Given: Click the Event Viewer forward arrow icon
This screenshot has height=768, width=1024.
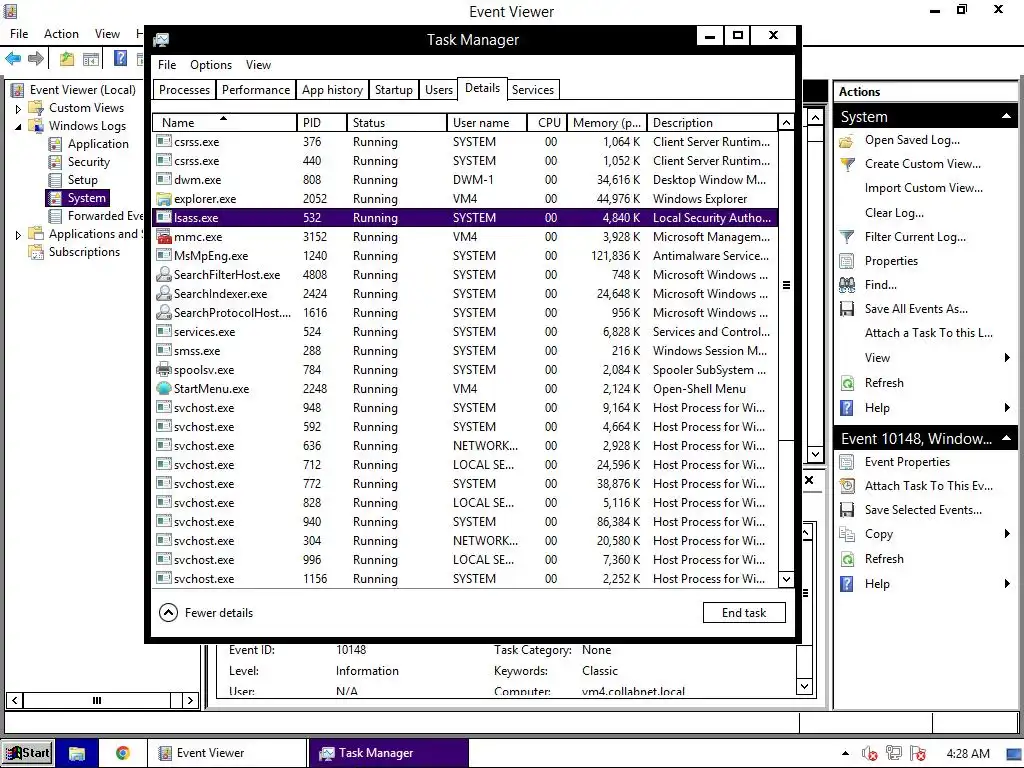Looking at the screenshot, I should [36, 59].
